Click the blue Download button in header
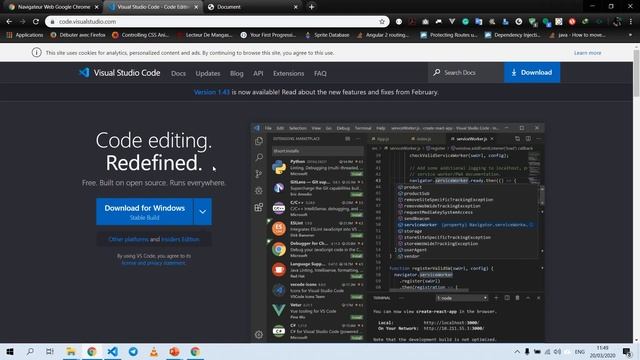 [532, 73]
